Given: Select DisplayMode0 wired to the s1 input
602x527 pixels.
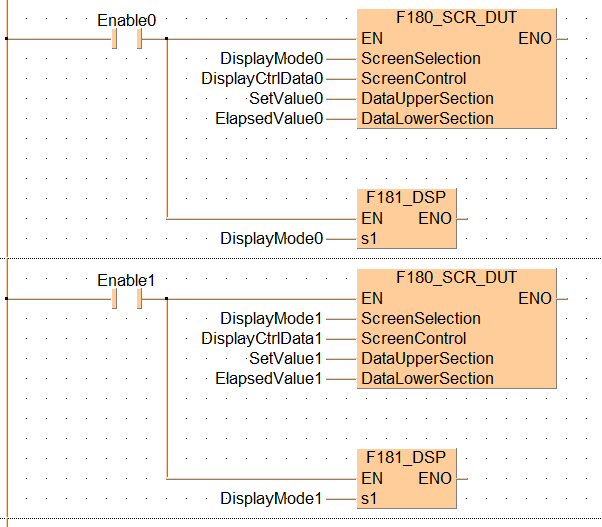Looking at the screenshot, I should pyautogui.click(x=272, y=238).
